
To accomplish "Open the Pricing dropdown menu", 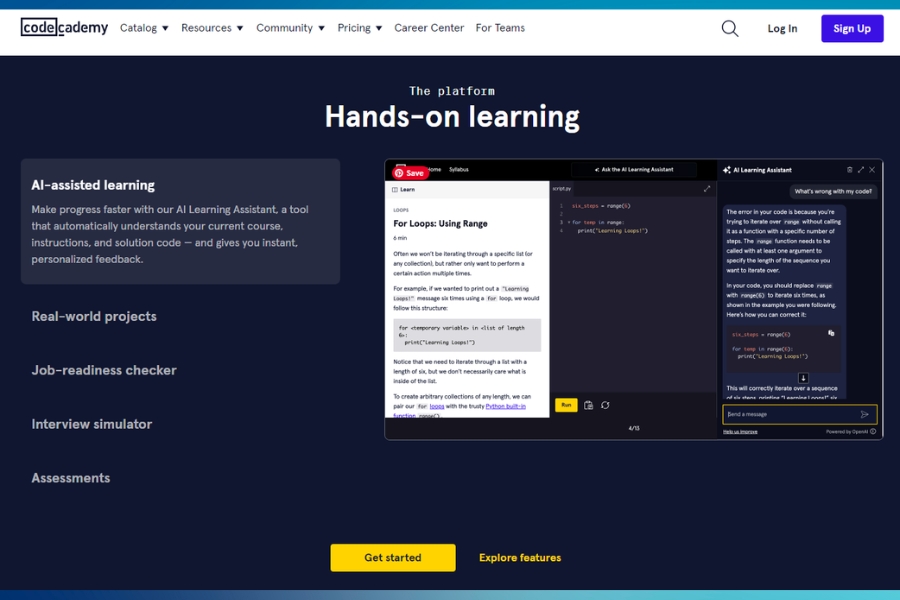I will coord(360,28).
